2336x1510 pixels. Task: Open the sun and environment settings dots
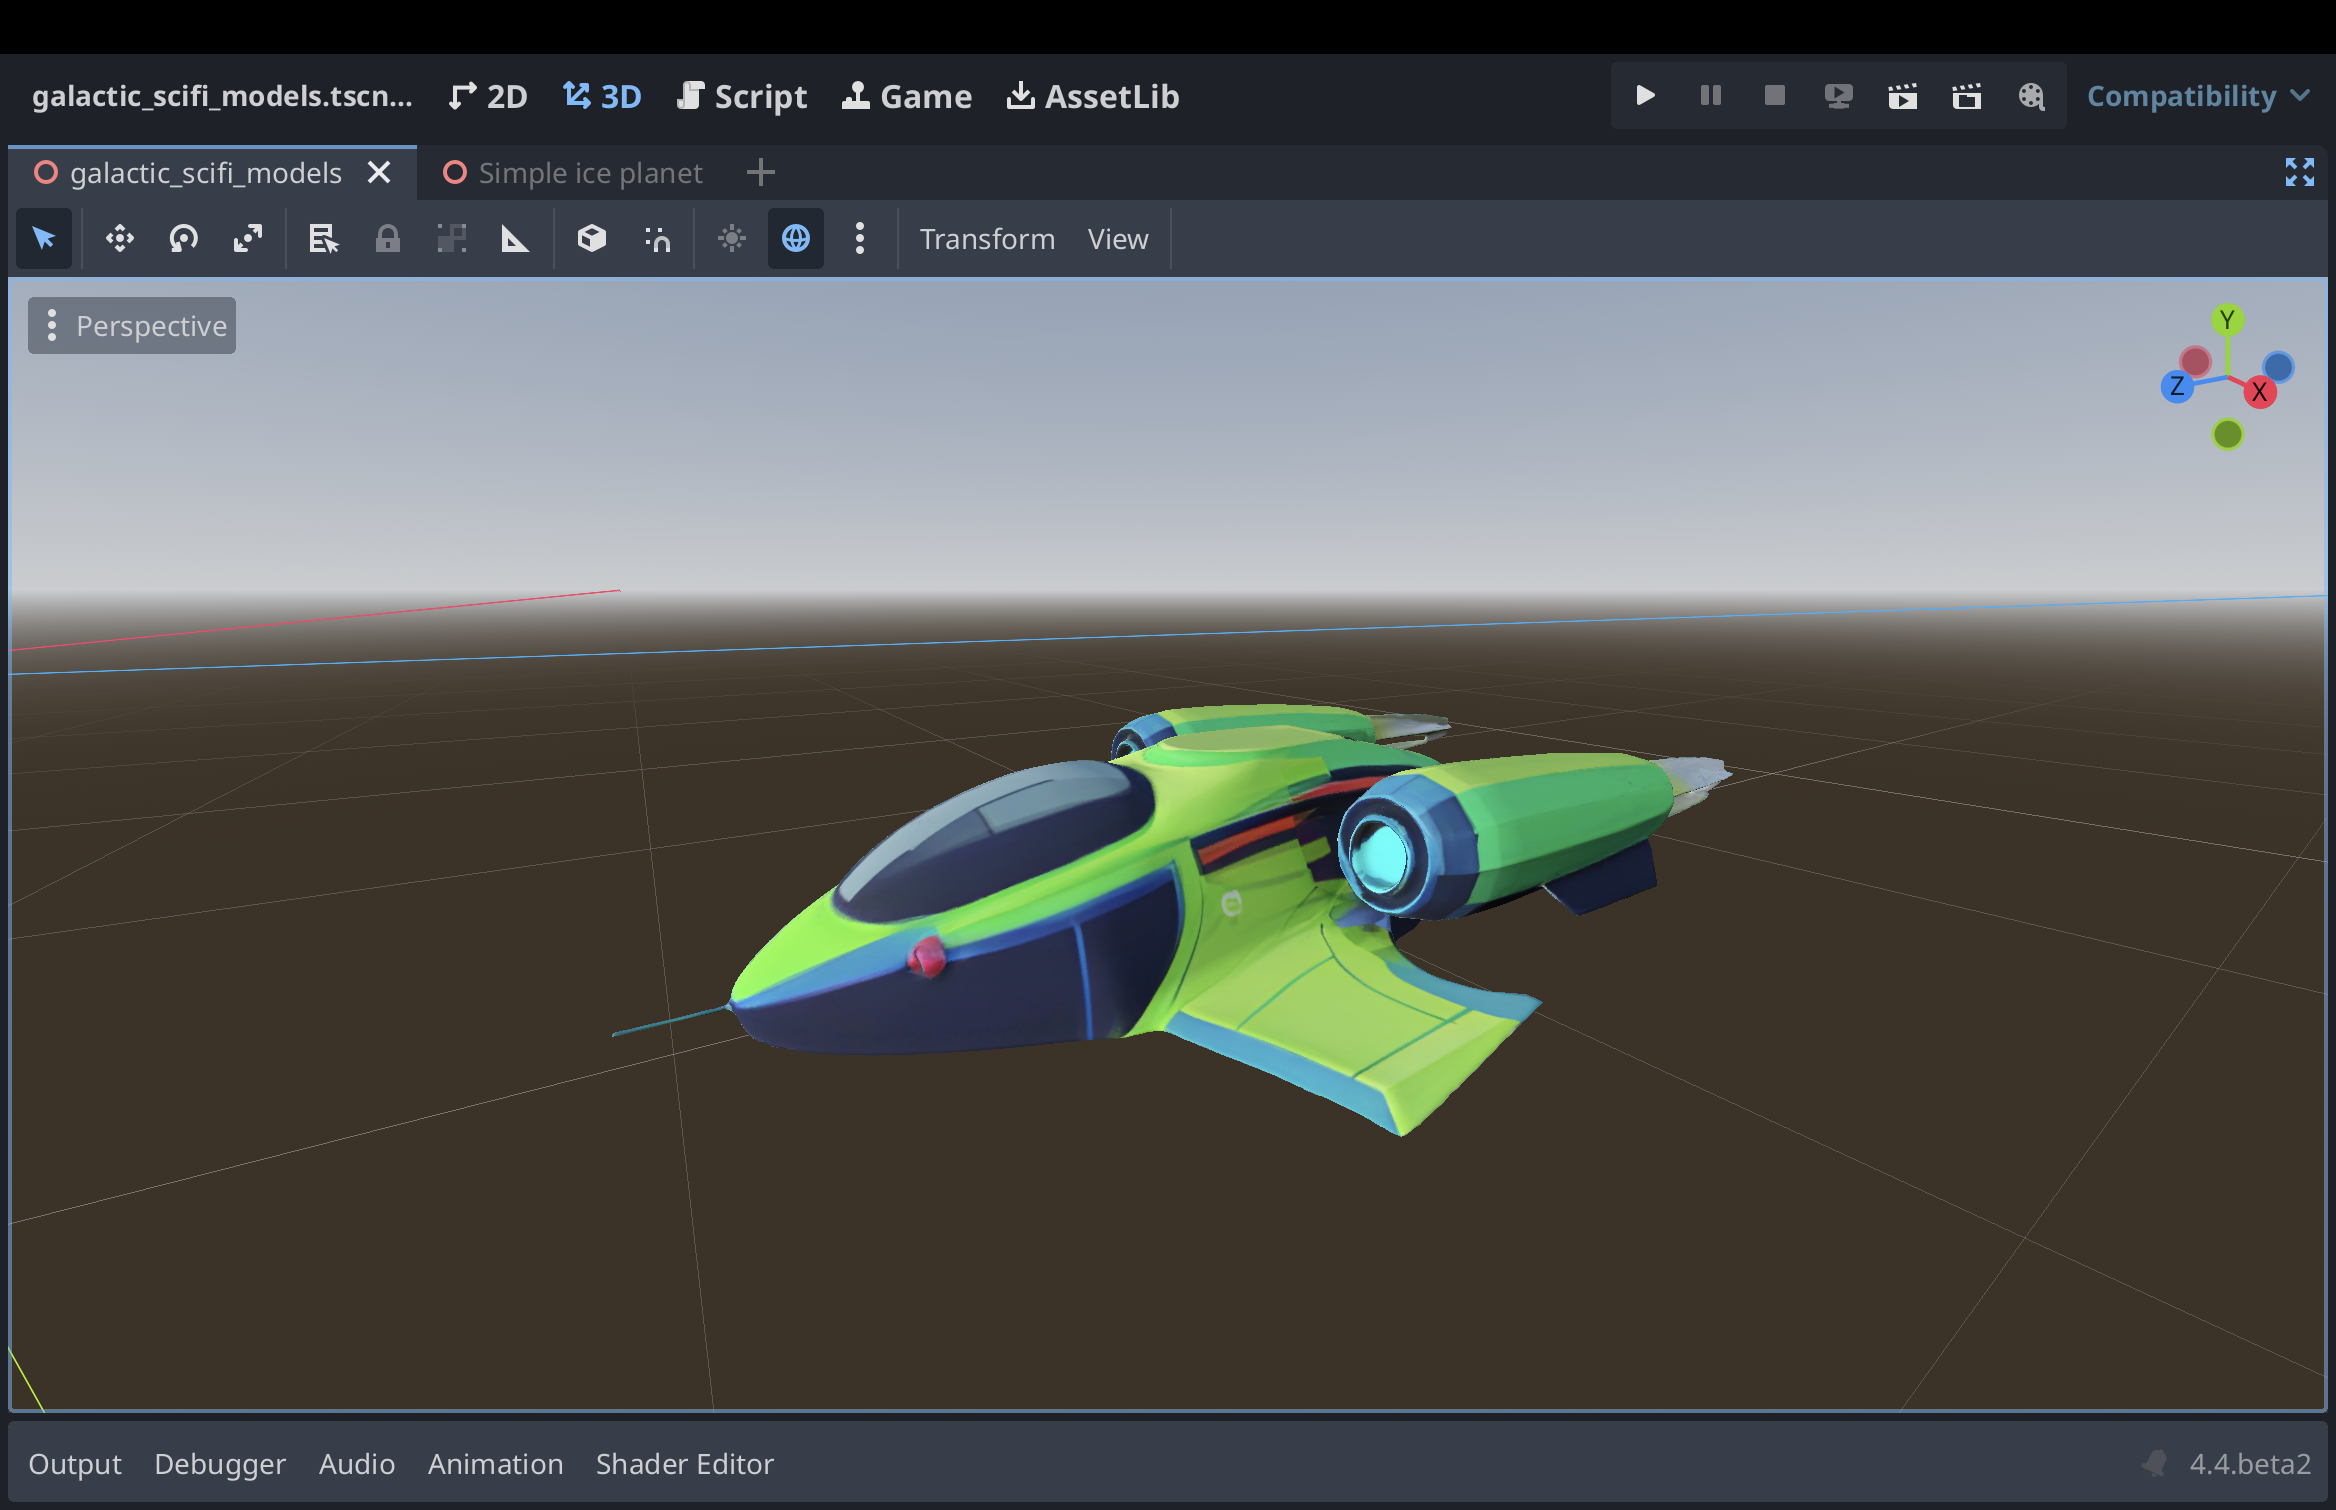860,239
